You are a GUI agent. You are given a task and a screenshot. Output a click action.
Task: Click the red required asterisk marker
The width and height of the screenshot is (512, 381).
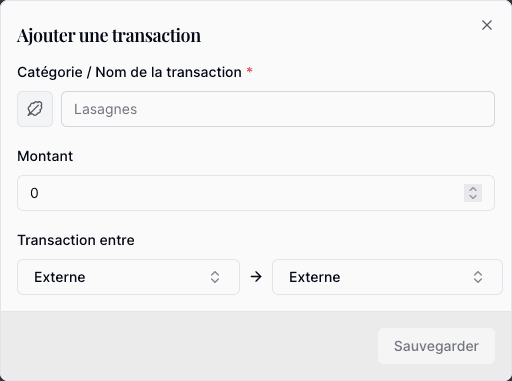[249, 71]
